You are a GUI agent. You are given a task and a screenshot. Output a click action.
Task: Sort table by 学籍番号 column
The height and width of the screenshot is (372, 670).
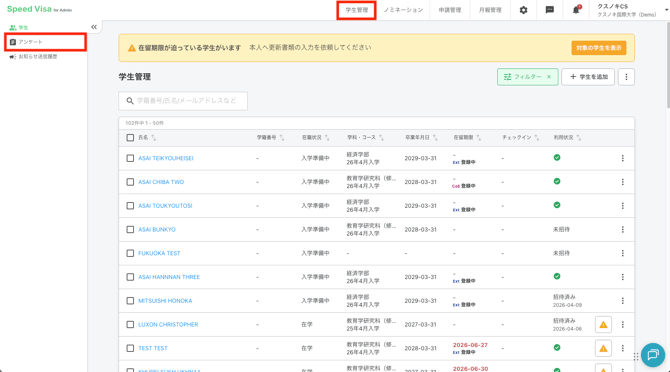click(282, 138)
